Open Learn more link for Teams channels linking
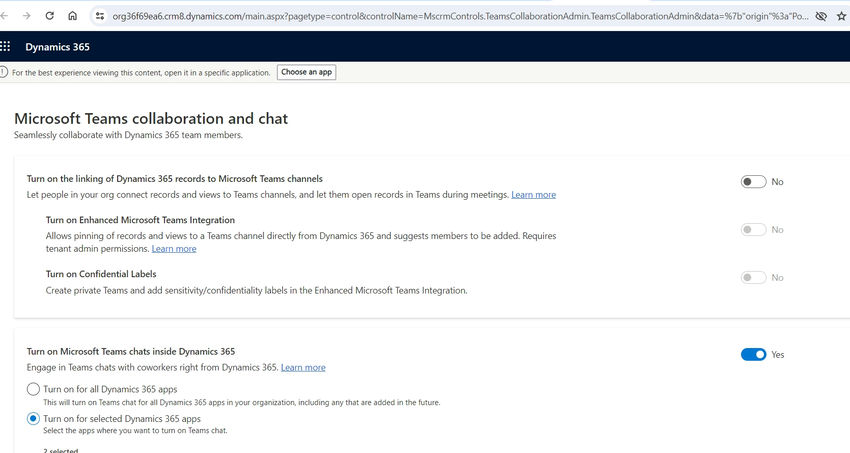 [x=533, y=194]
